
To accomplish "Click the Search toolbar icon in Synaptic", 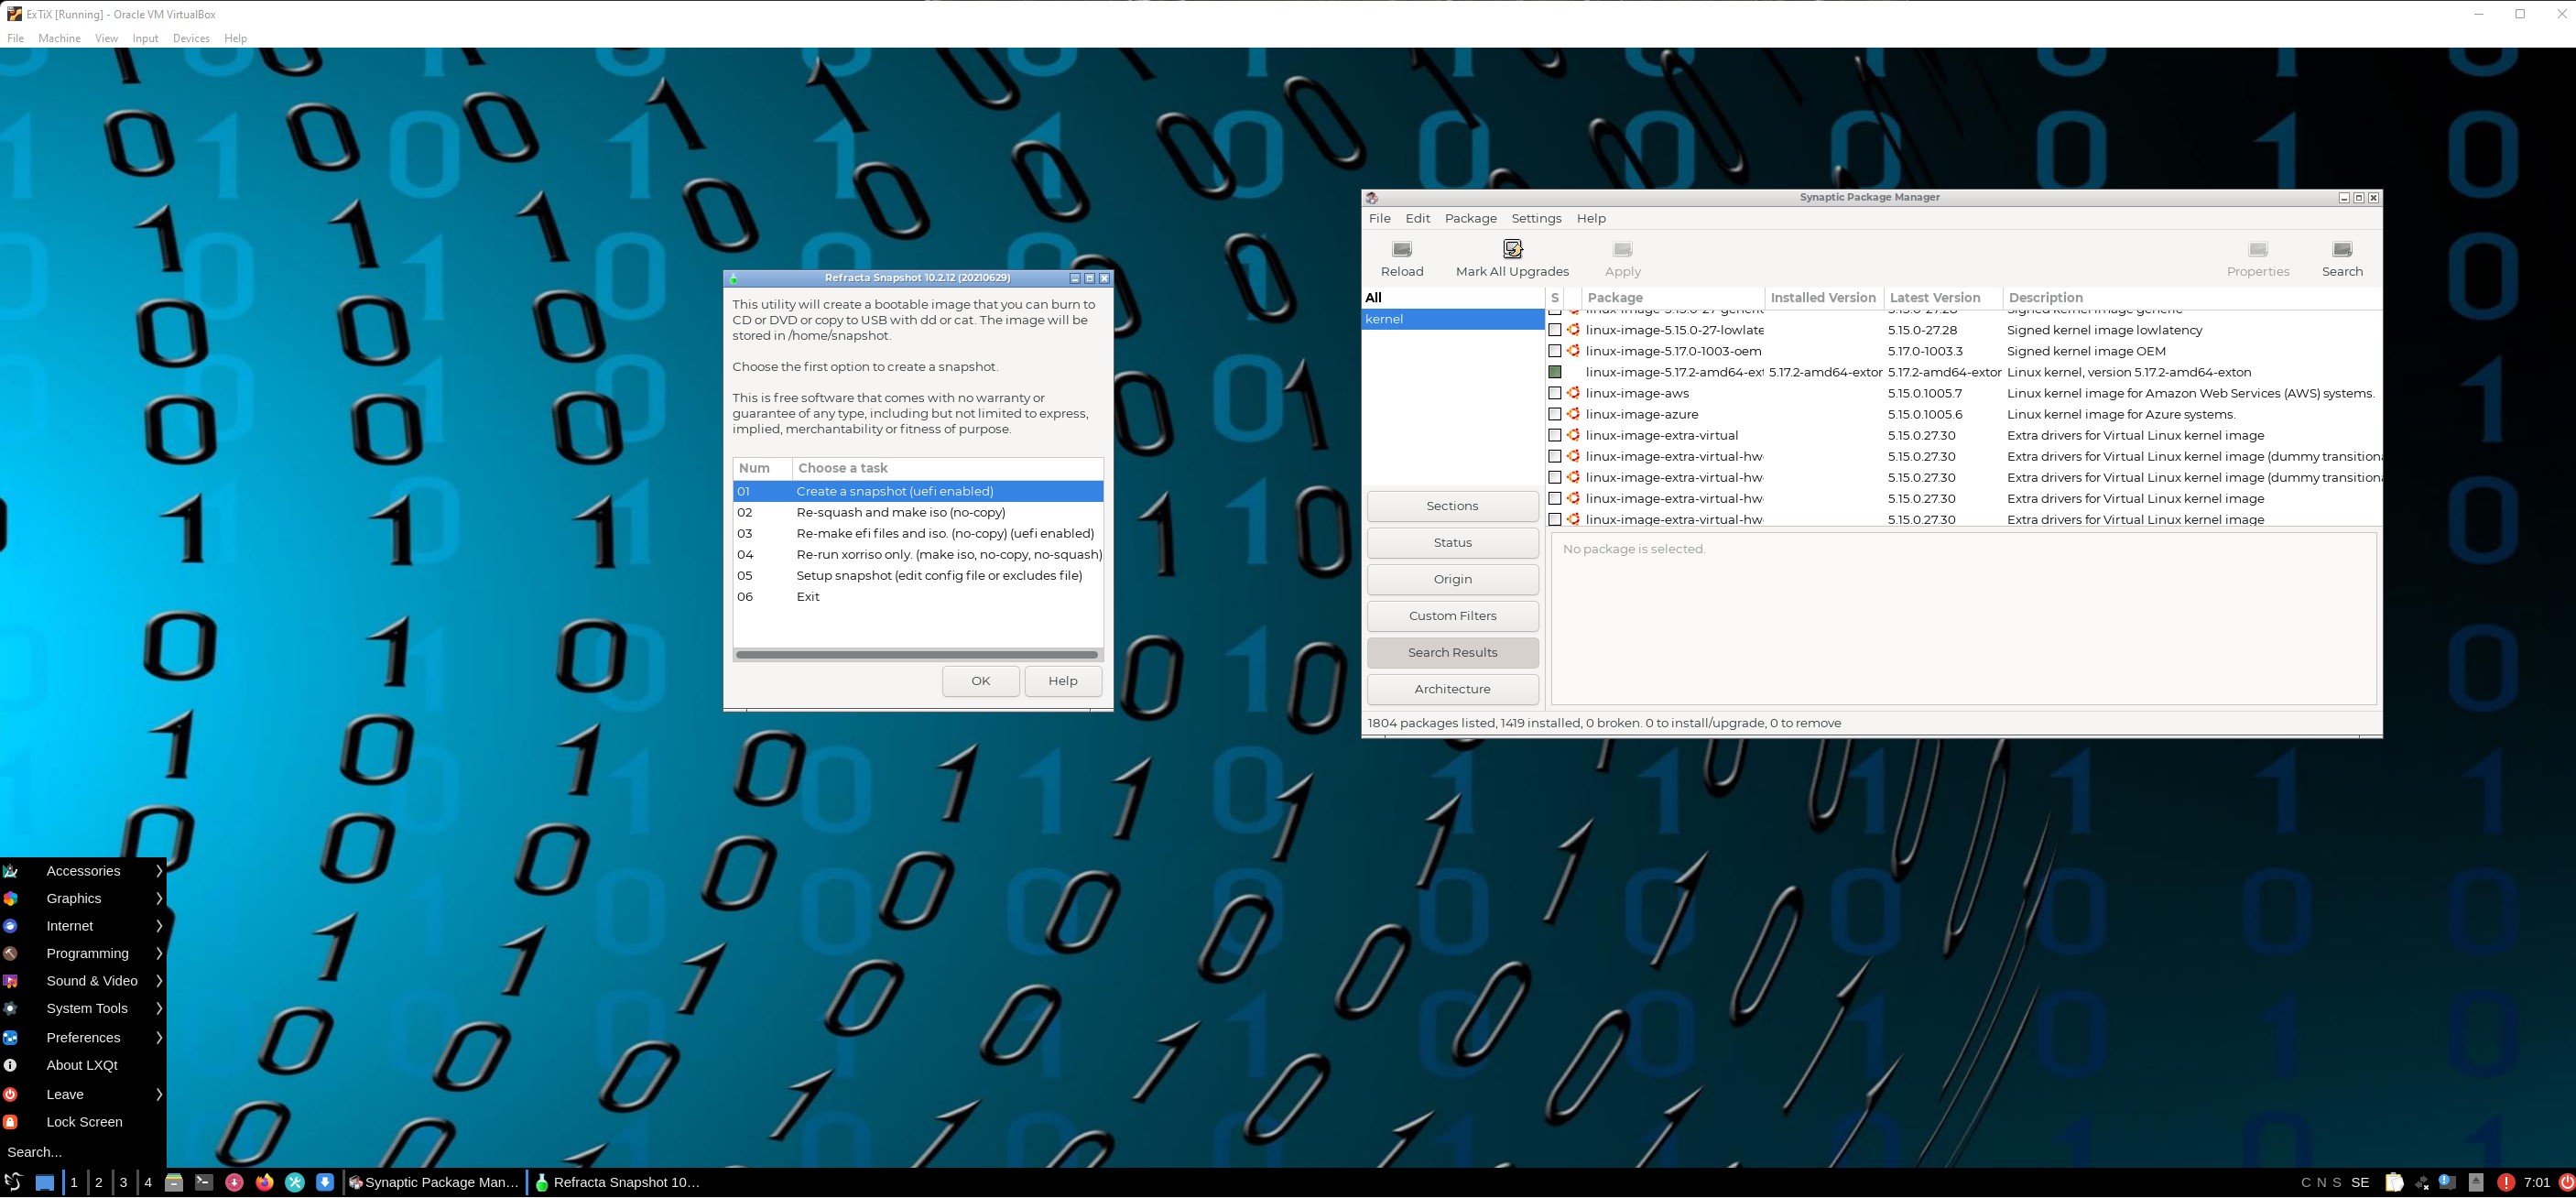I will (x=2342, y=249).
